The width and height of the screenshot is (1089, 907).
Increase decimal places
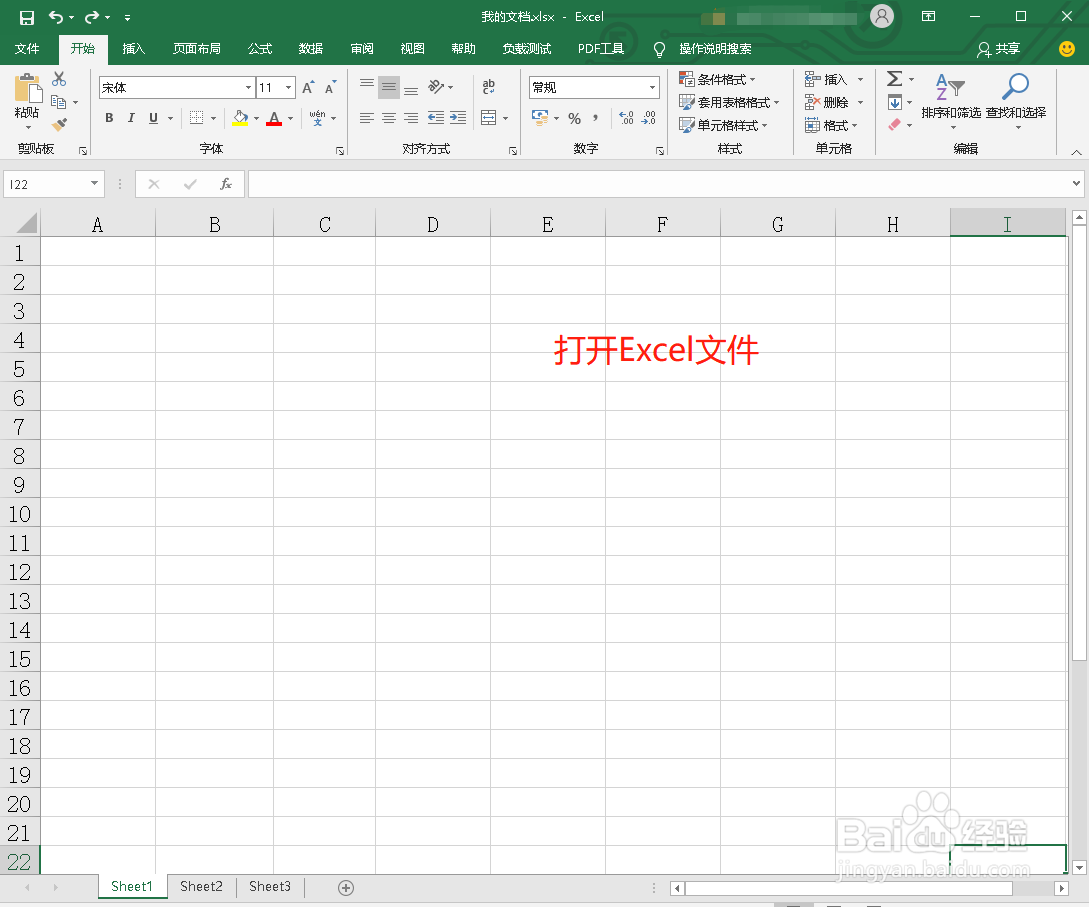pyautogui.click(x=626, y=118)
